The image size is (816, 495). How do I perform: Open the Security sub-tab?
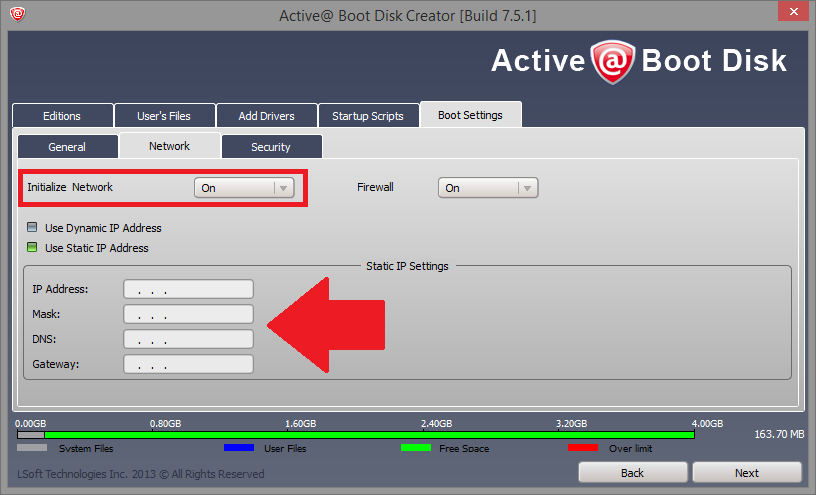[x=271, y=147]
